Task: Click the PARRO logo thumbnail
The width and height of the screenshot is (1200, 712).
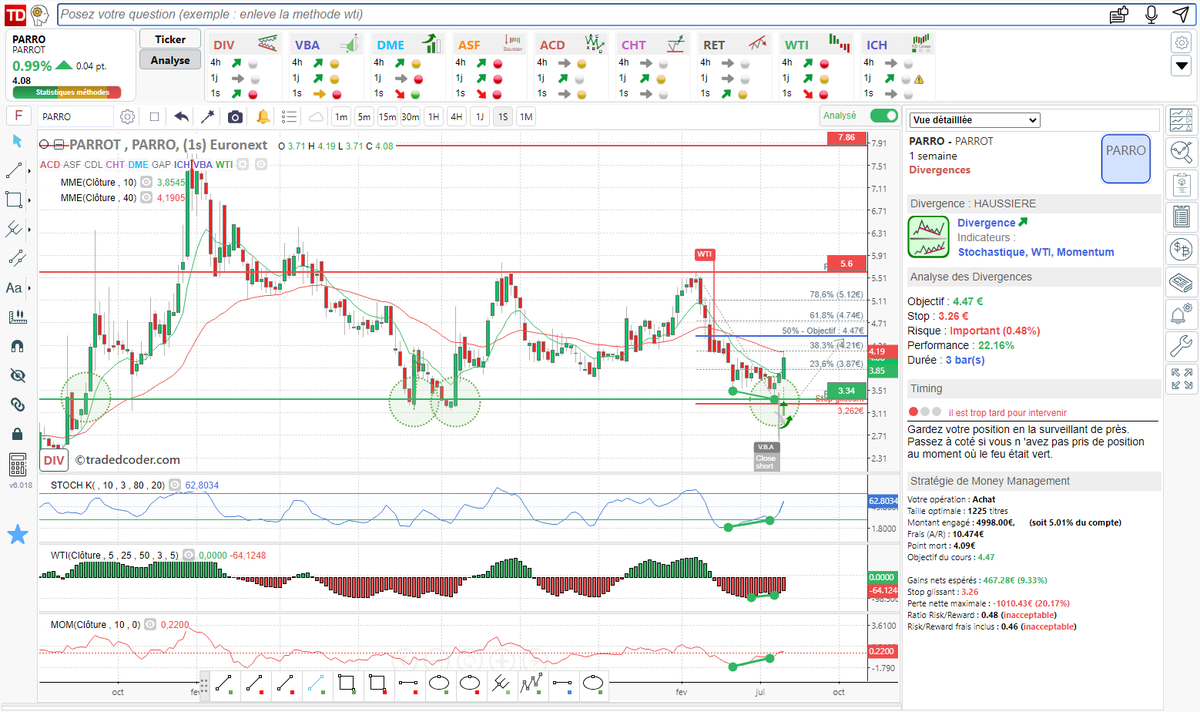Action: tap(1126, 158)
